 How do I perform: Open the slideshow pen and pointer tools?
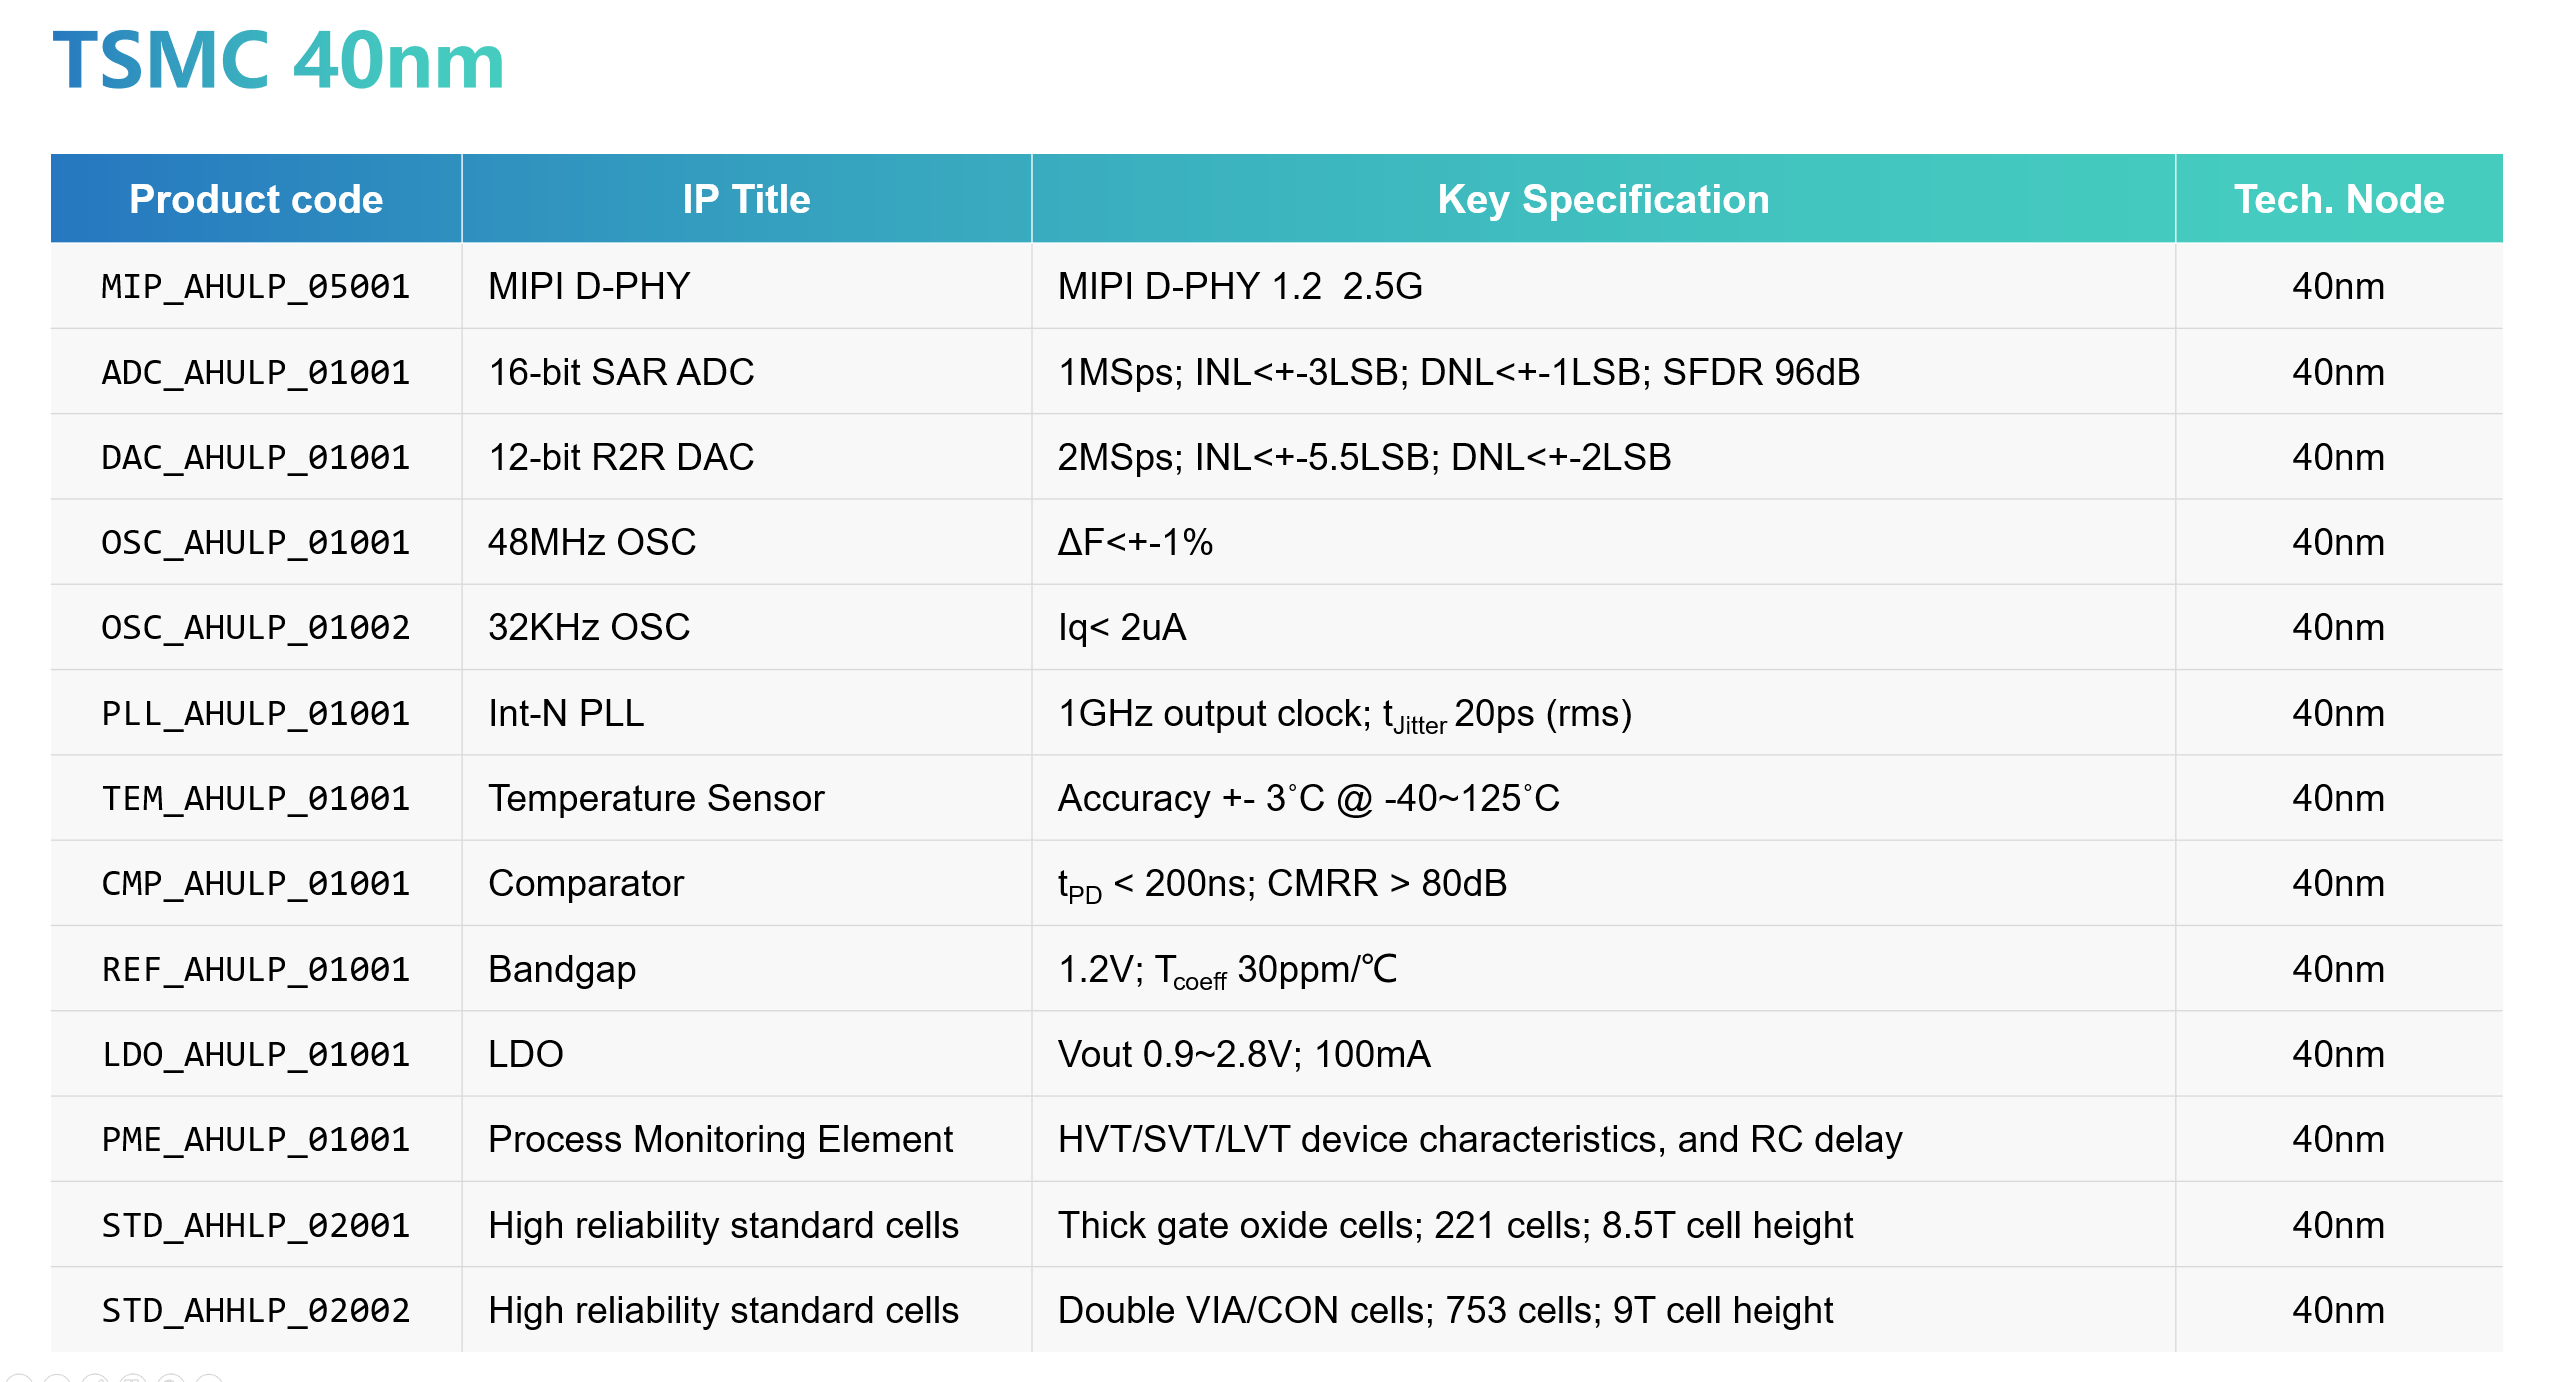click(x=95, y=1380)
